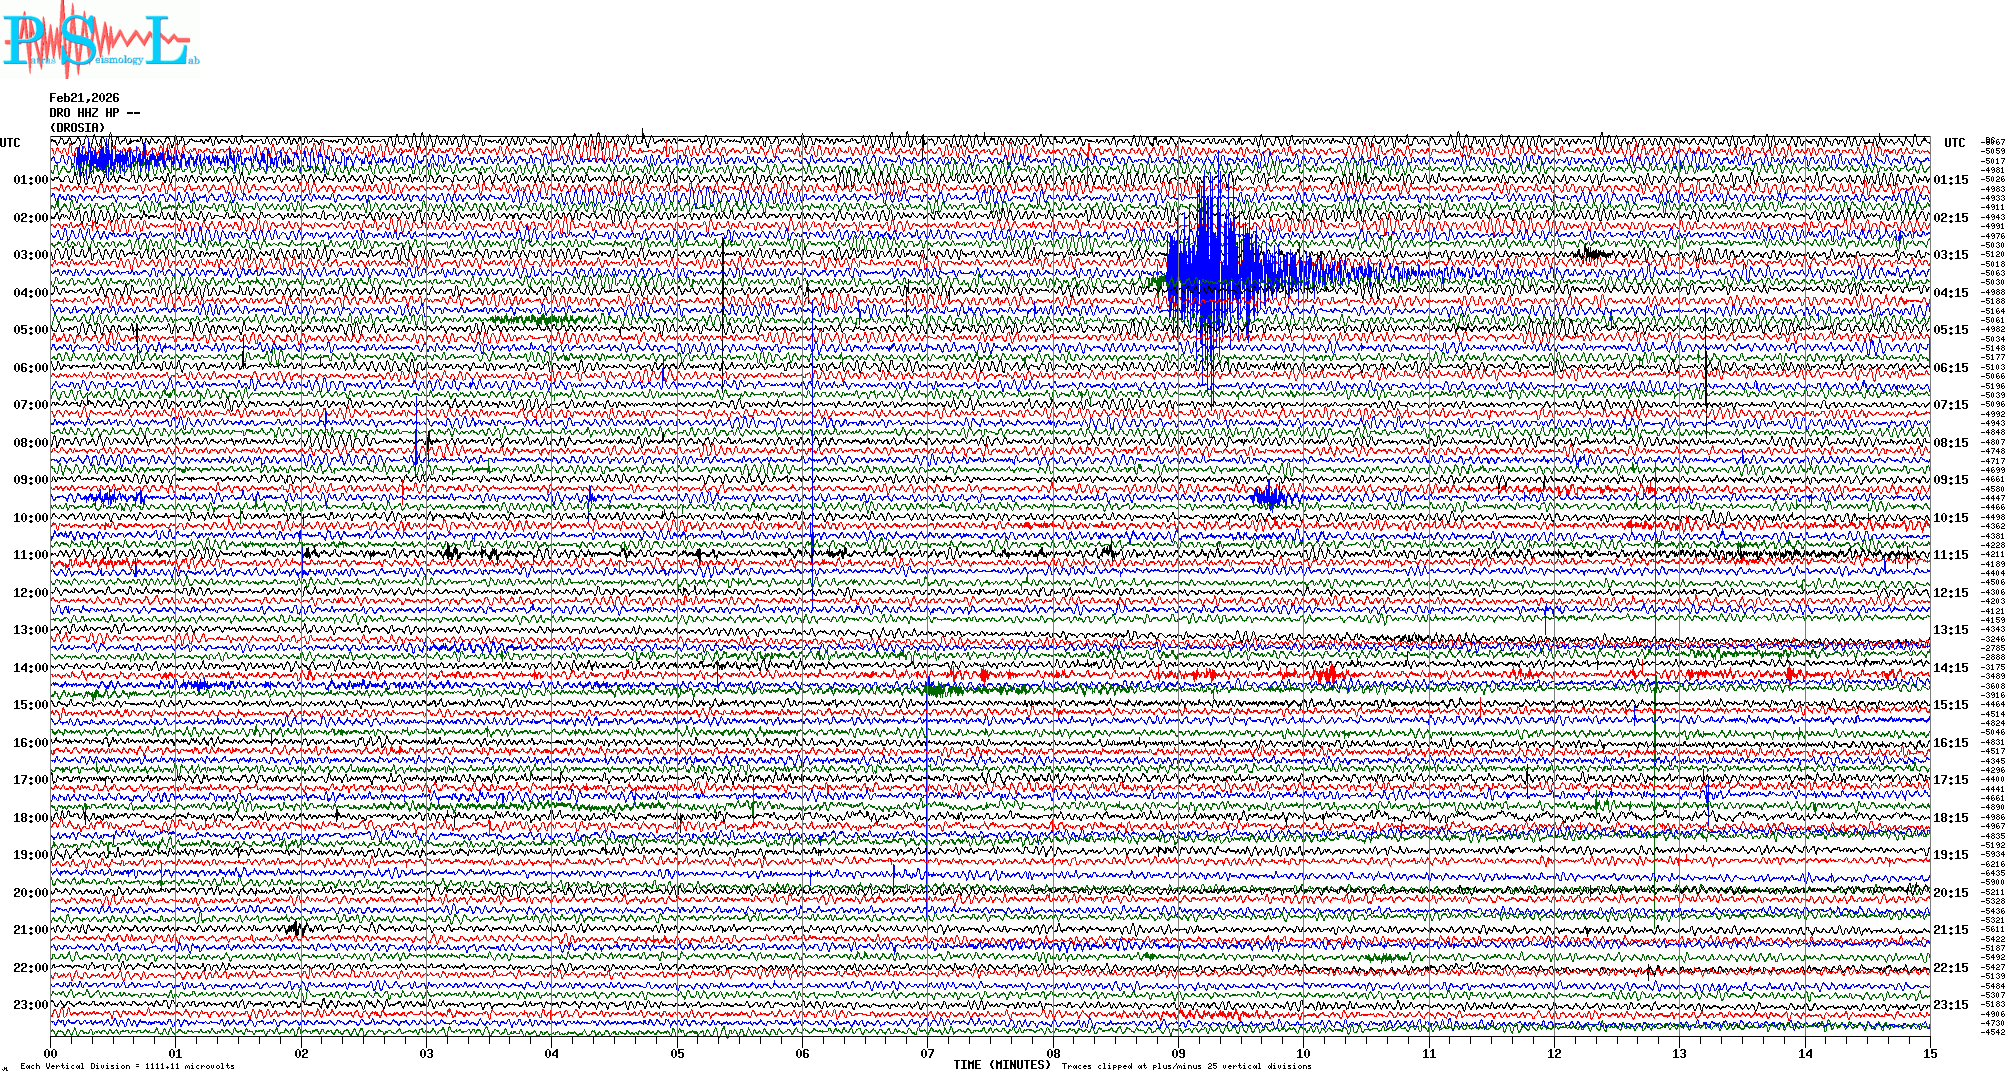Click the (DROSIA) station name label
Image resolution: width=2010 pixels, height=1080 pixels.
click(77, 128)
